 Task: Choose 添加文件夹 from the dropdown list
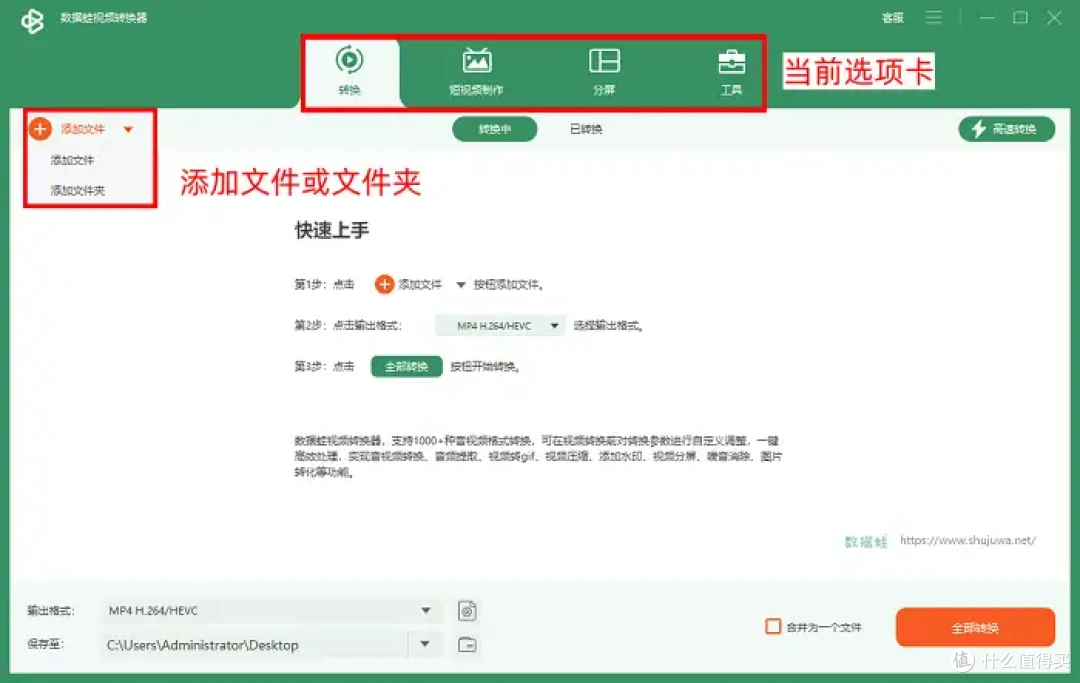pyautogui.click(x=78, y=191)
